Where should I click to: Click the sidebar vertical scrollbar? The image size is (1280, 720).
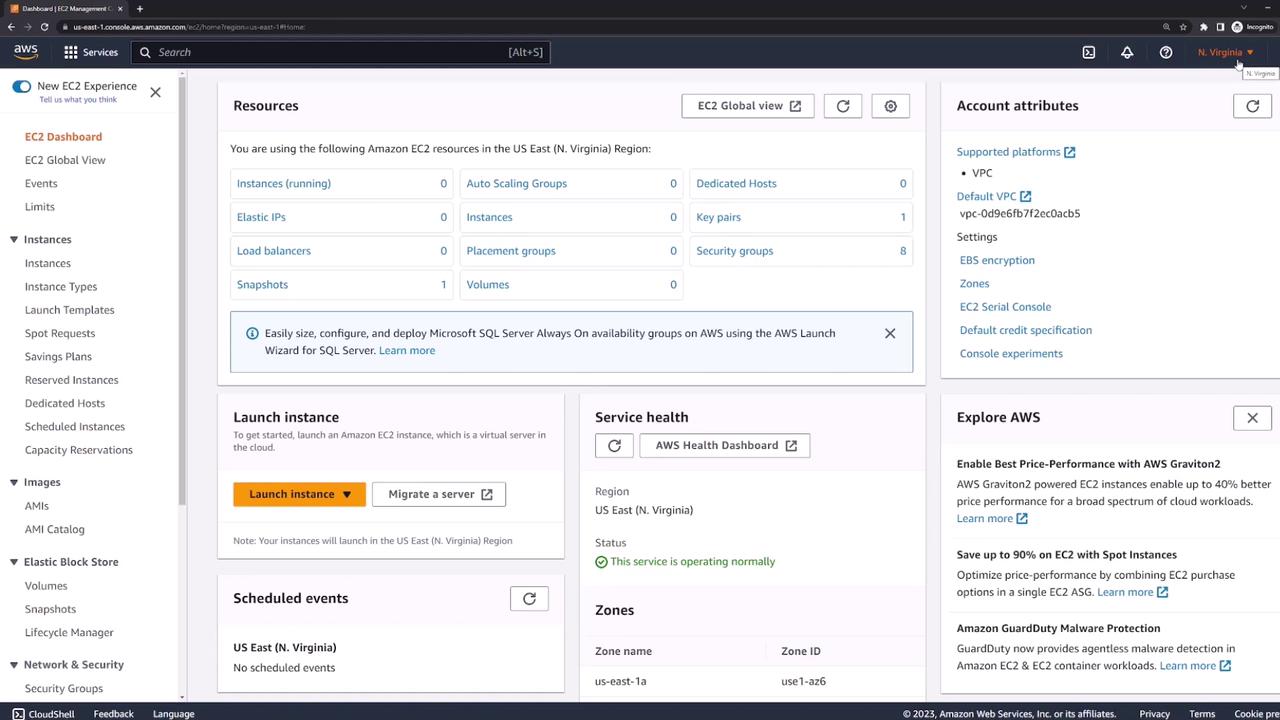182,290
